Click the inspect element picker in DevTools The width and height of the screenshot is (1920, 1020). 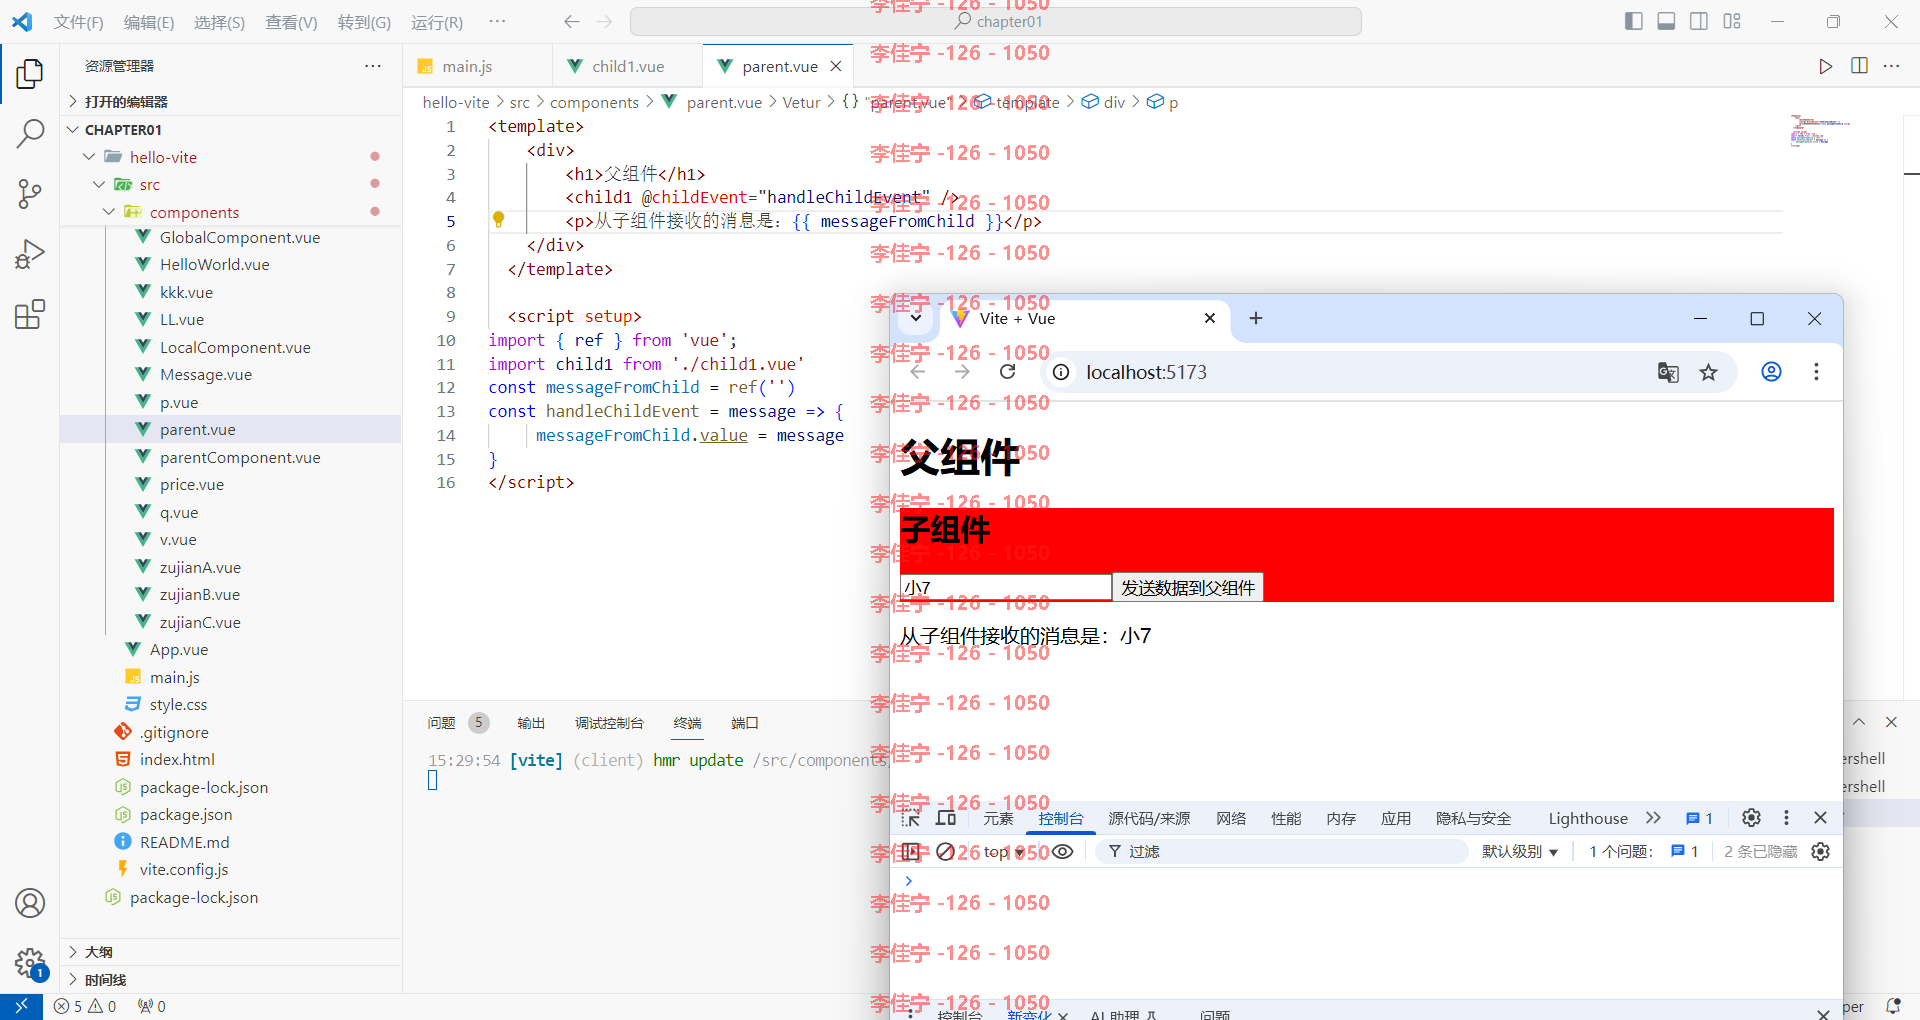tap(911, 818)
